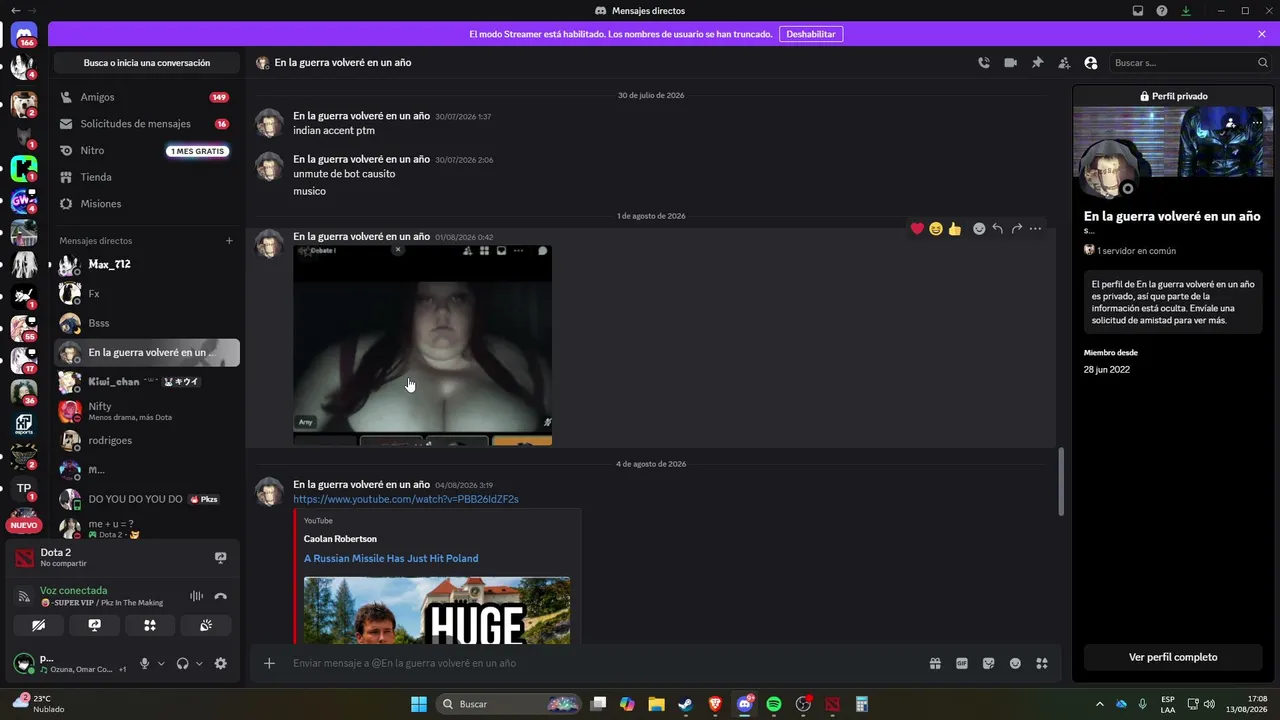Dismiss the Streamer mode banner
Image resolution: width=1280 pixels, height=720 pixels.
point(1262,34)
